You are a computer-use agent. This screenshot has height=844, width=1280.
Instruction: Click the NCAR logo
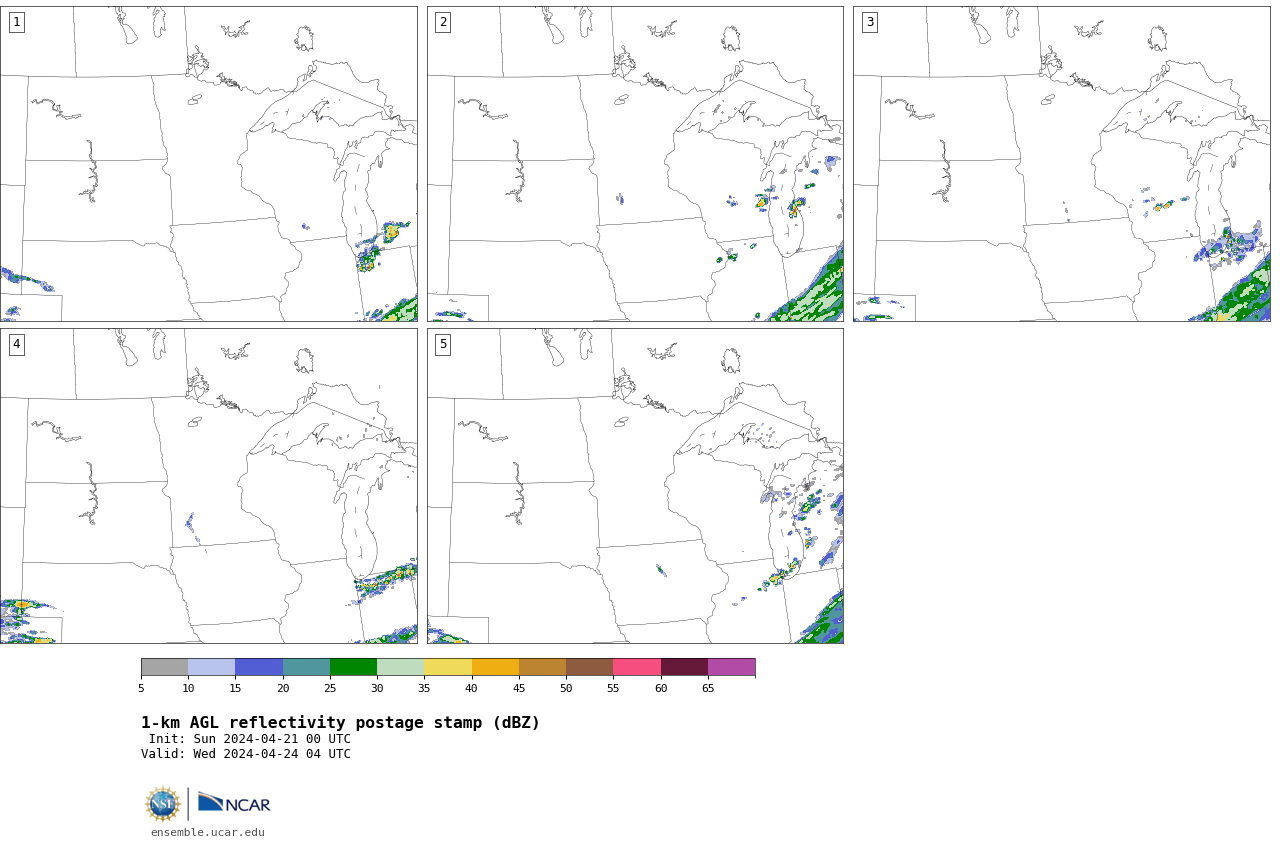pos(234,803)
